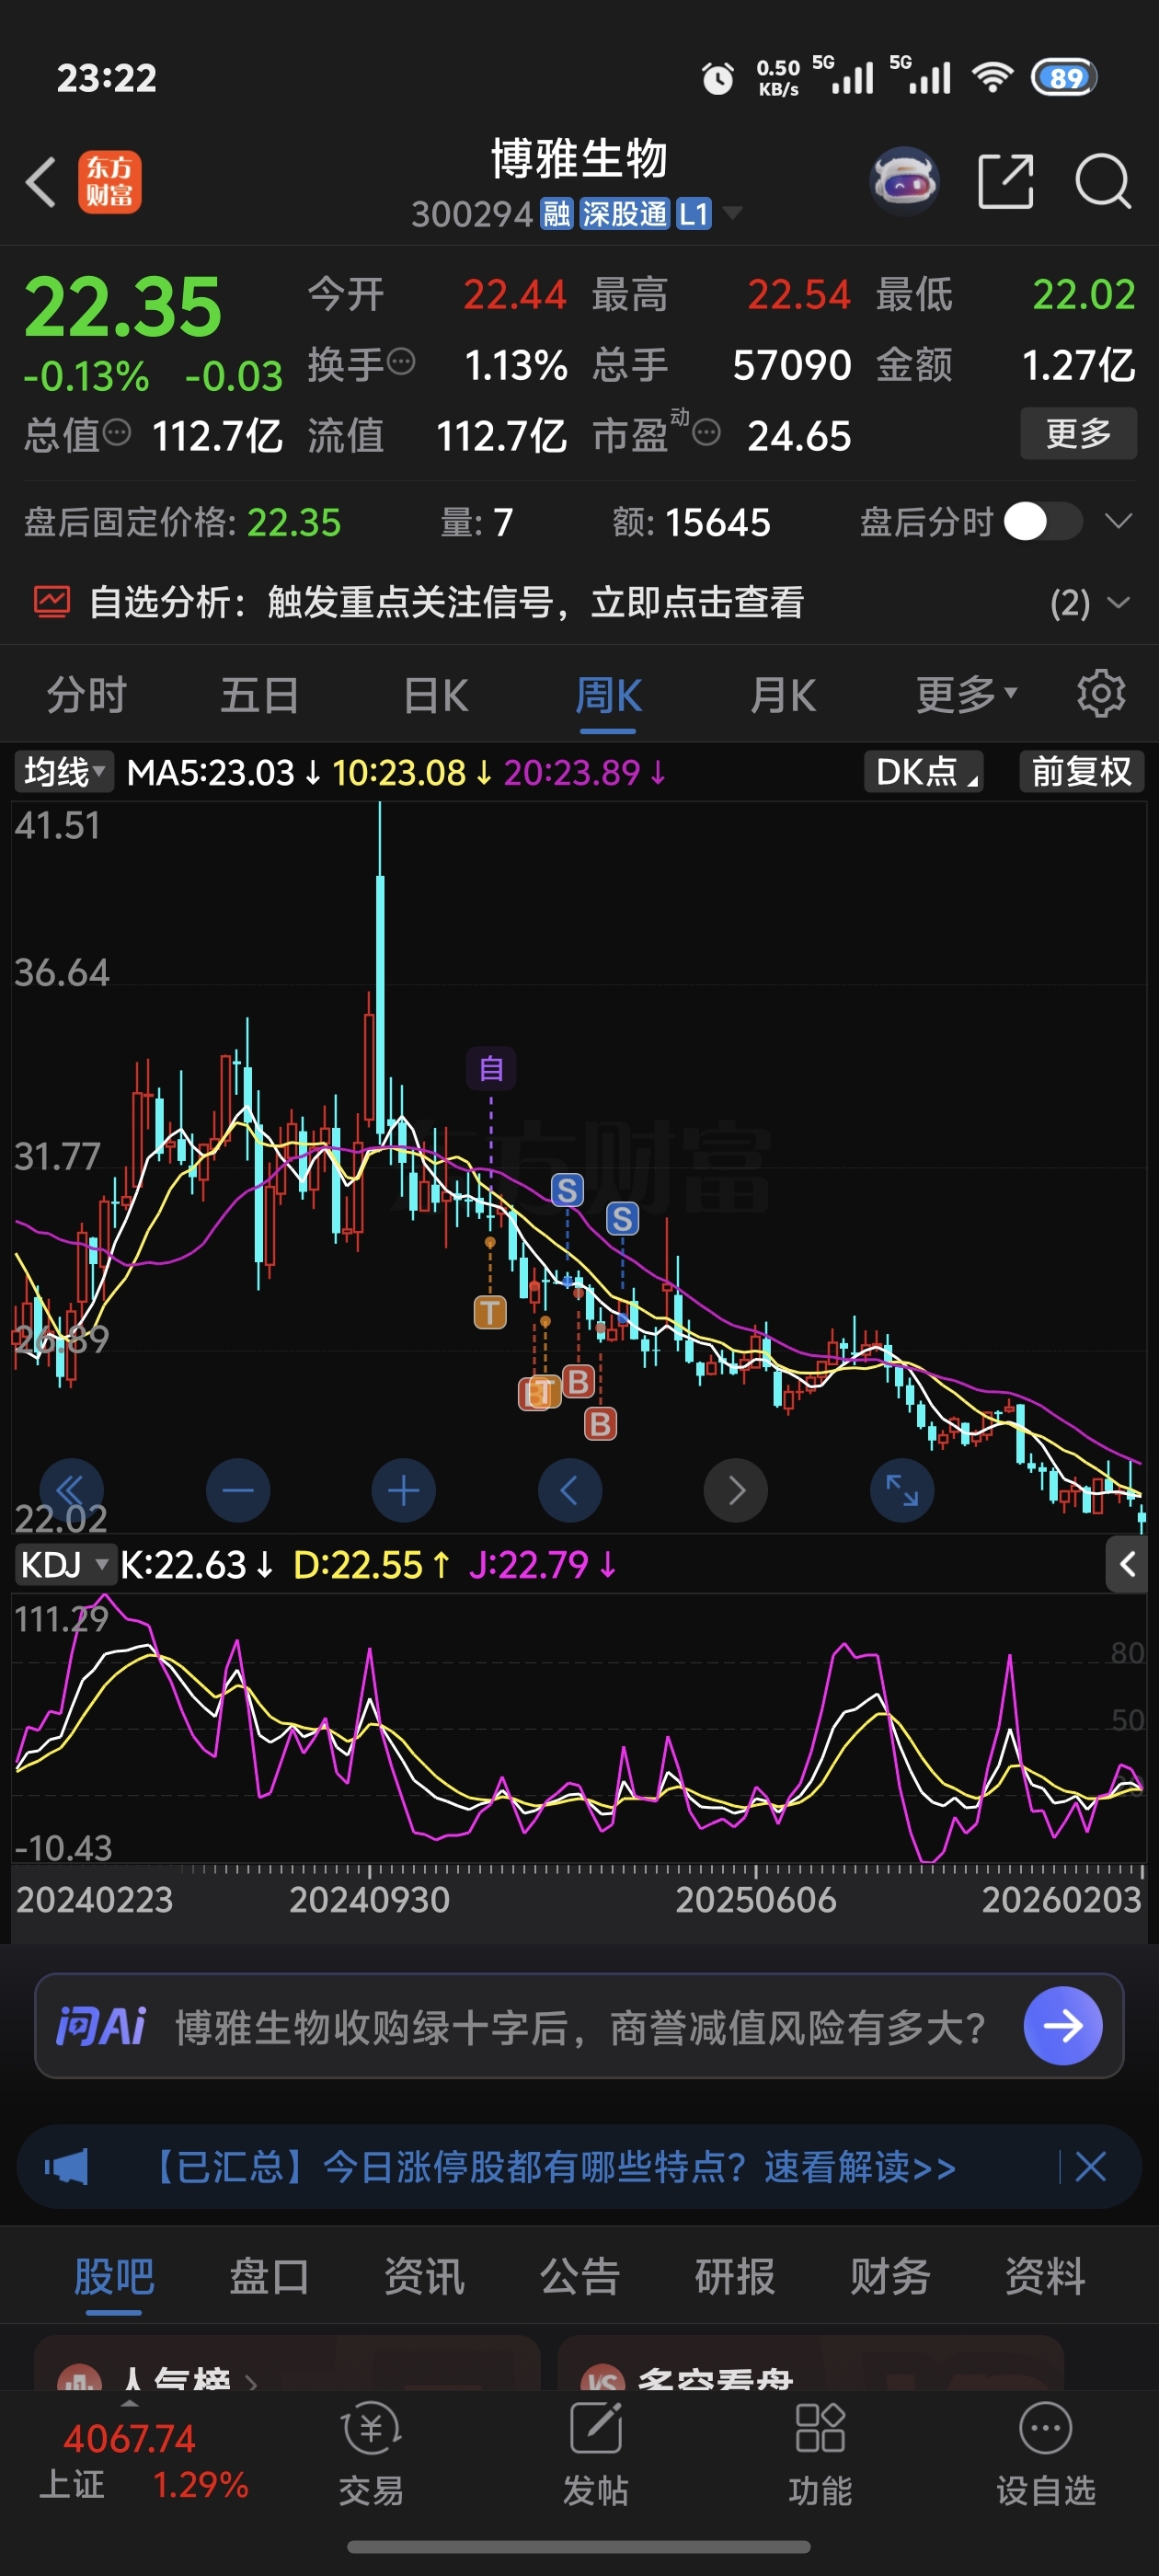Tap the 自 marker on chart
Image resolution: width=1159 pixels, height=2576 pixels.
(491, 1069)
